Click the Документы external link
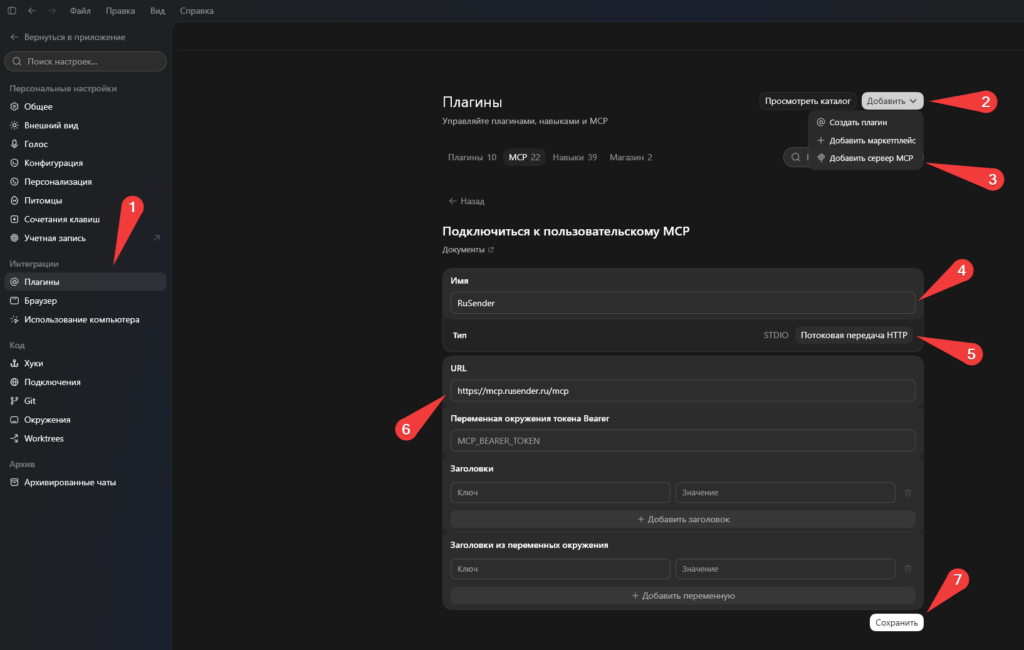 (468, 250)
